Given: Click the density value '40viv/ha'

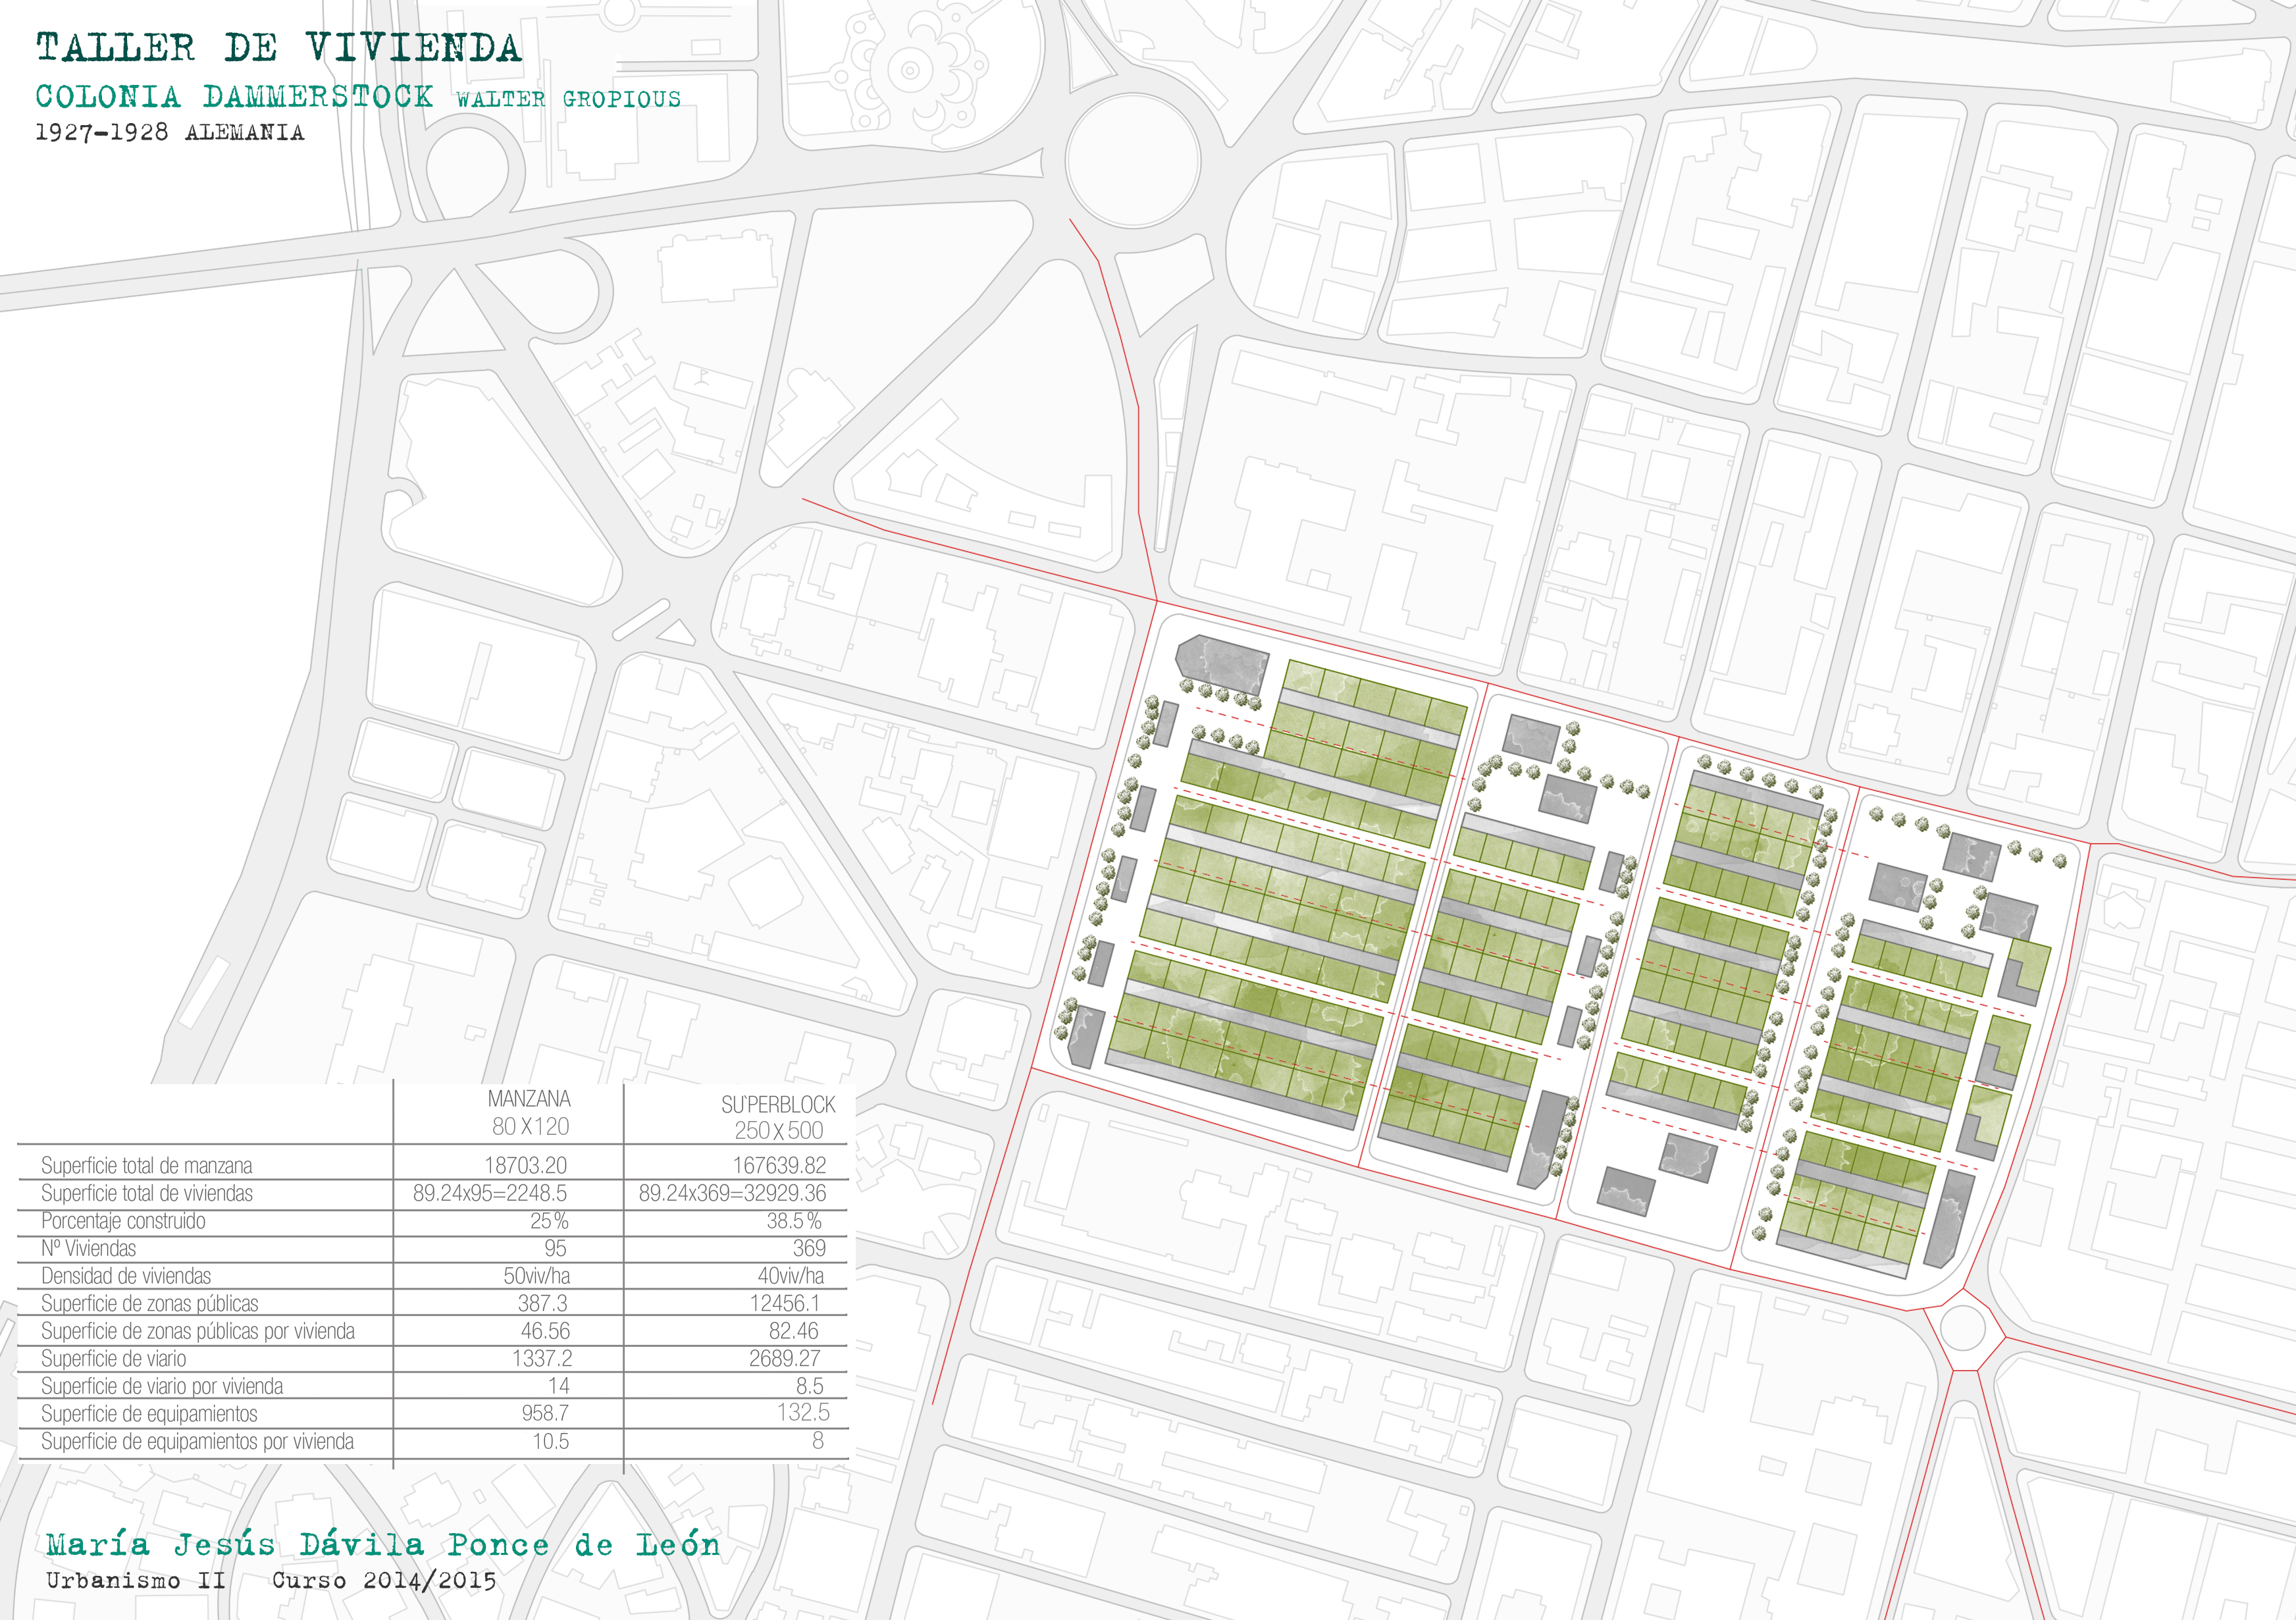Looking at the screenshot, I should coord(791,1276).
